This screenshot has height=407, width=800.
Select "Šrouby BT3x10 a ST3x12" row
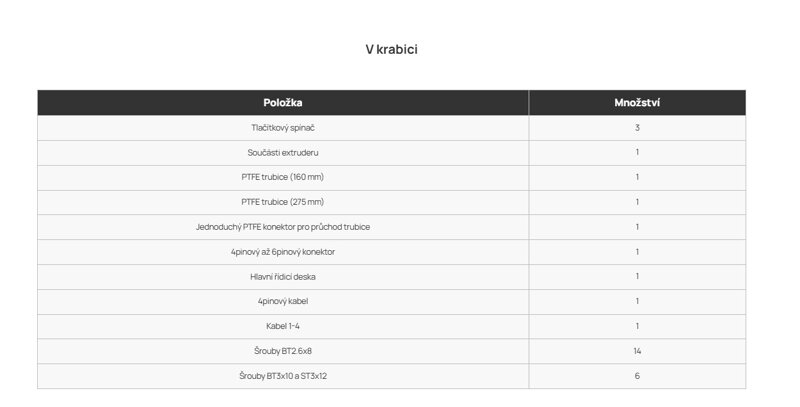coord(391,376)
